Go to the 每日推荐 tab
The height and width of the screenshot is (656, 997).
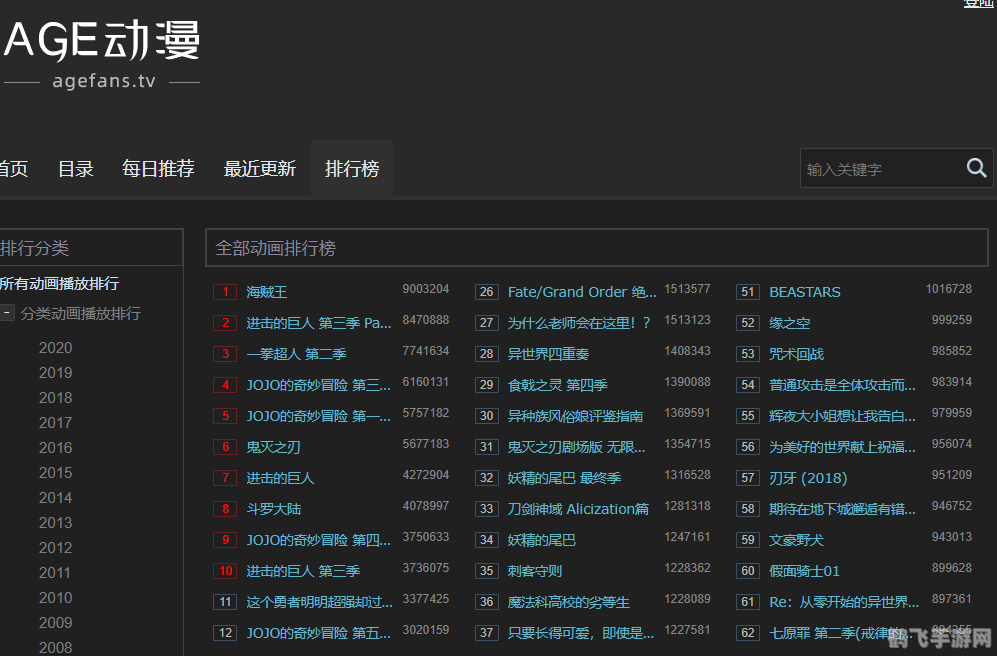tap(158, 169)
